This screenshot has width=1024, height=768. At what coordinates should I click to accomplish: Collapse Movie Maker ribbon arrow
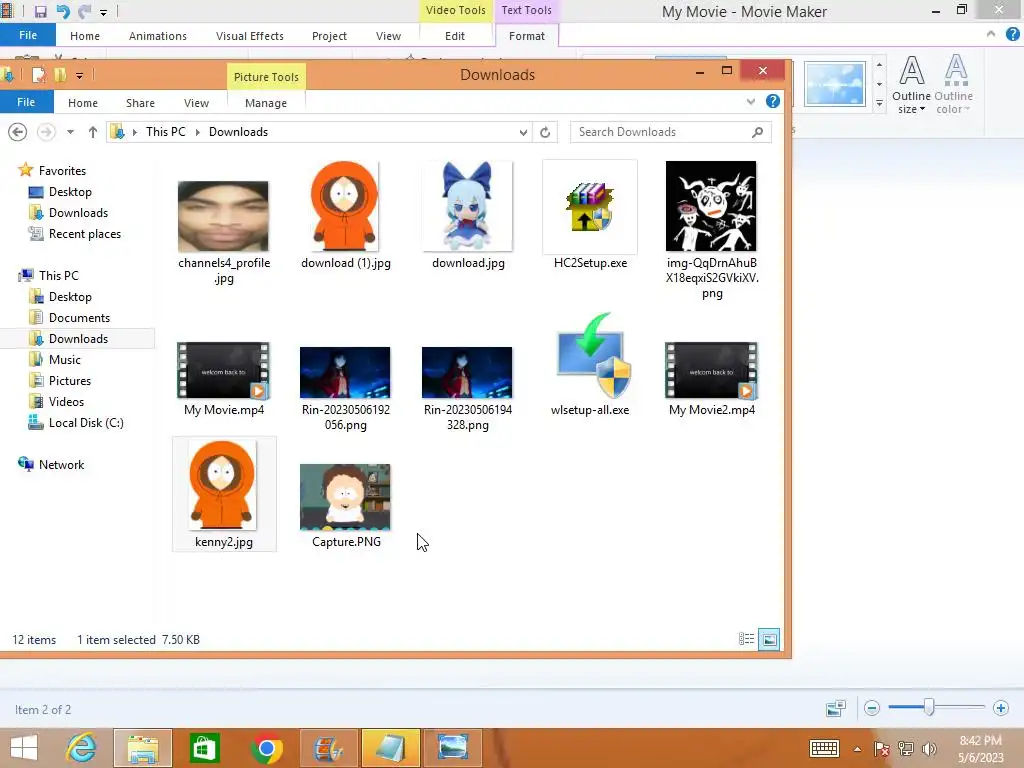point(991,34)
